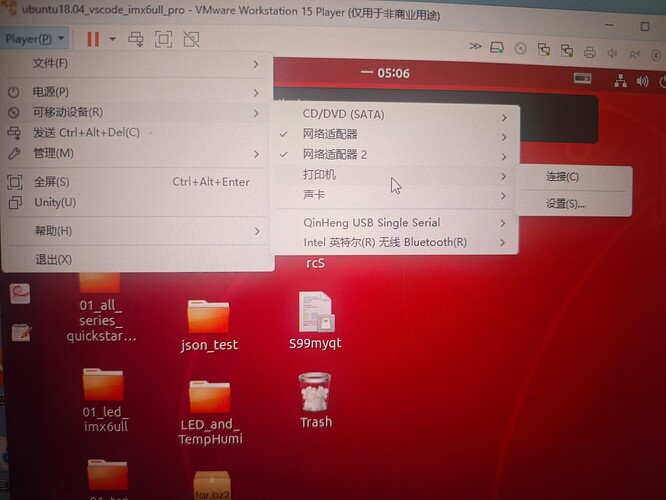Viewport: 666px width, 500px height.
Task: Select 可移动设备(R) menu entry
Action: 136,112
